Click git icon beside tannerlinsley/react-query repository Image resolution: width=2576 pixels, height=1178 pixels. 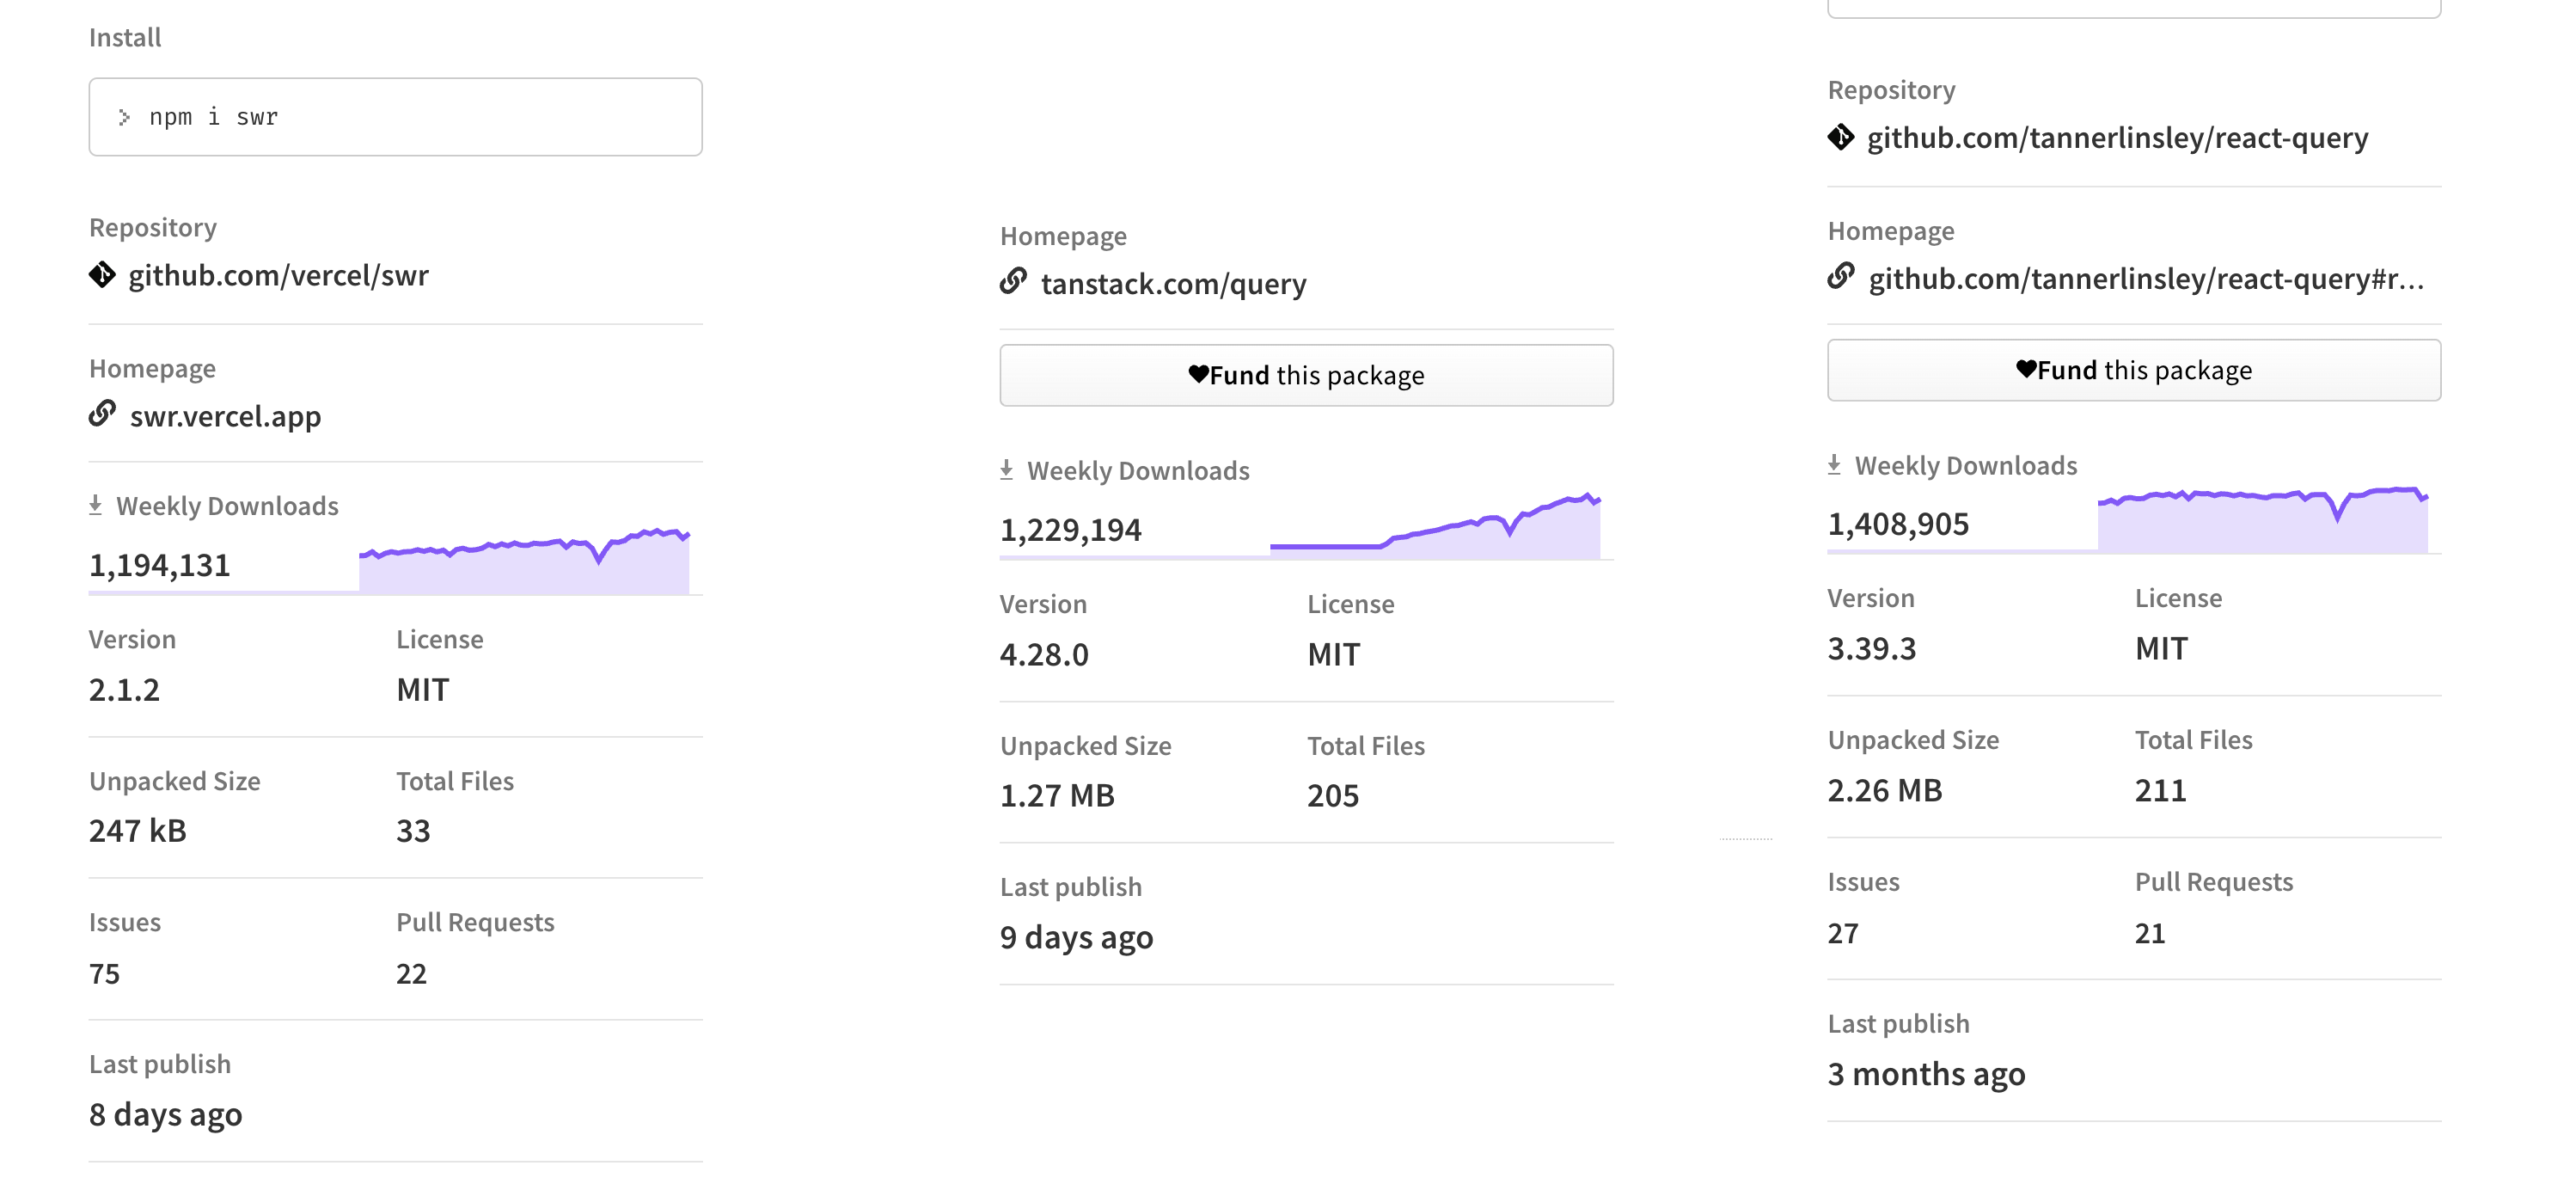1840,137
